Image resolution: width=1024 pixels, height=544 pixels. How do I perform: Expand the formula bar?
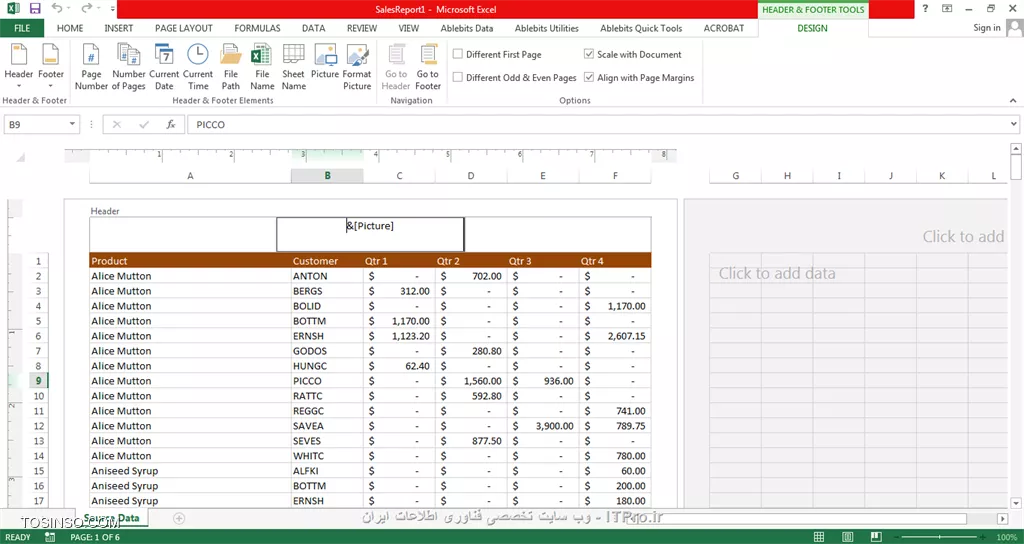tap(1014, 124)
